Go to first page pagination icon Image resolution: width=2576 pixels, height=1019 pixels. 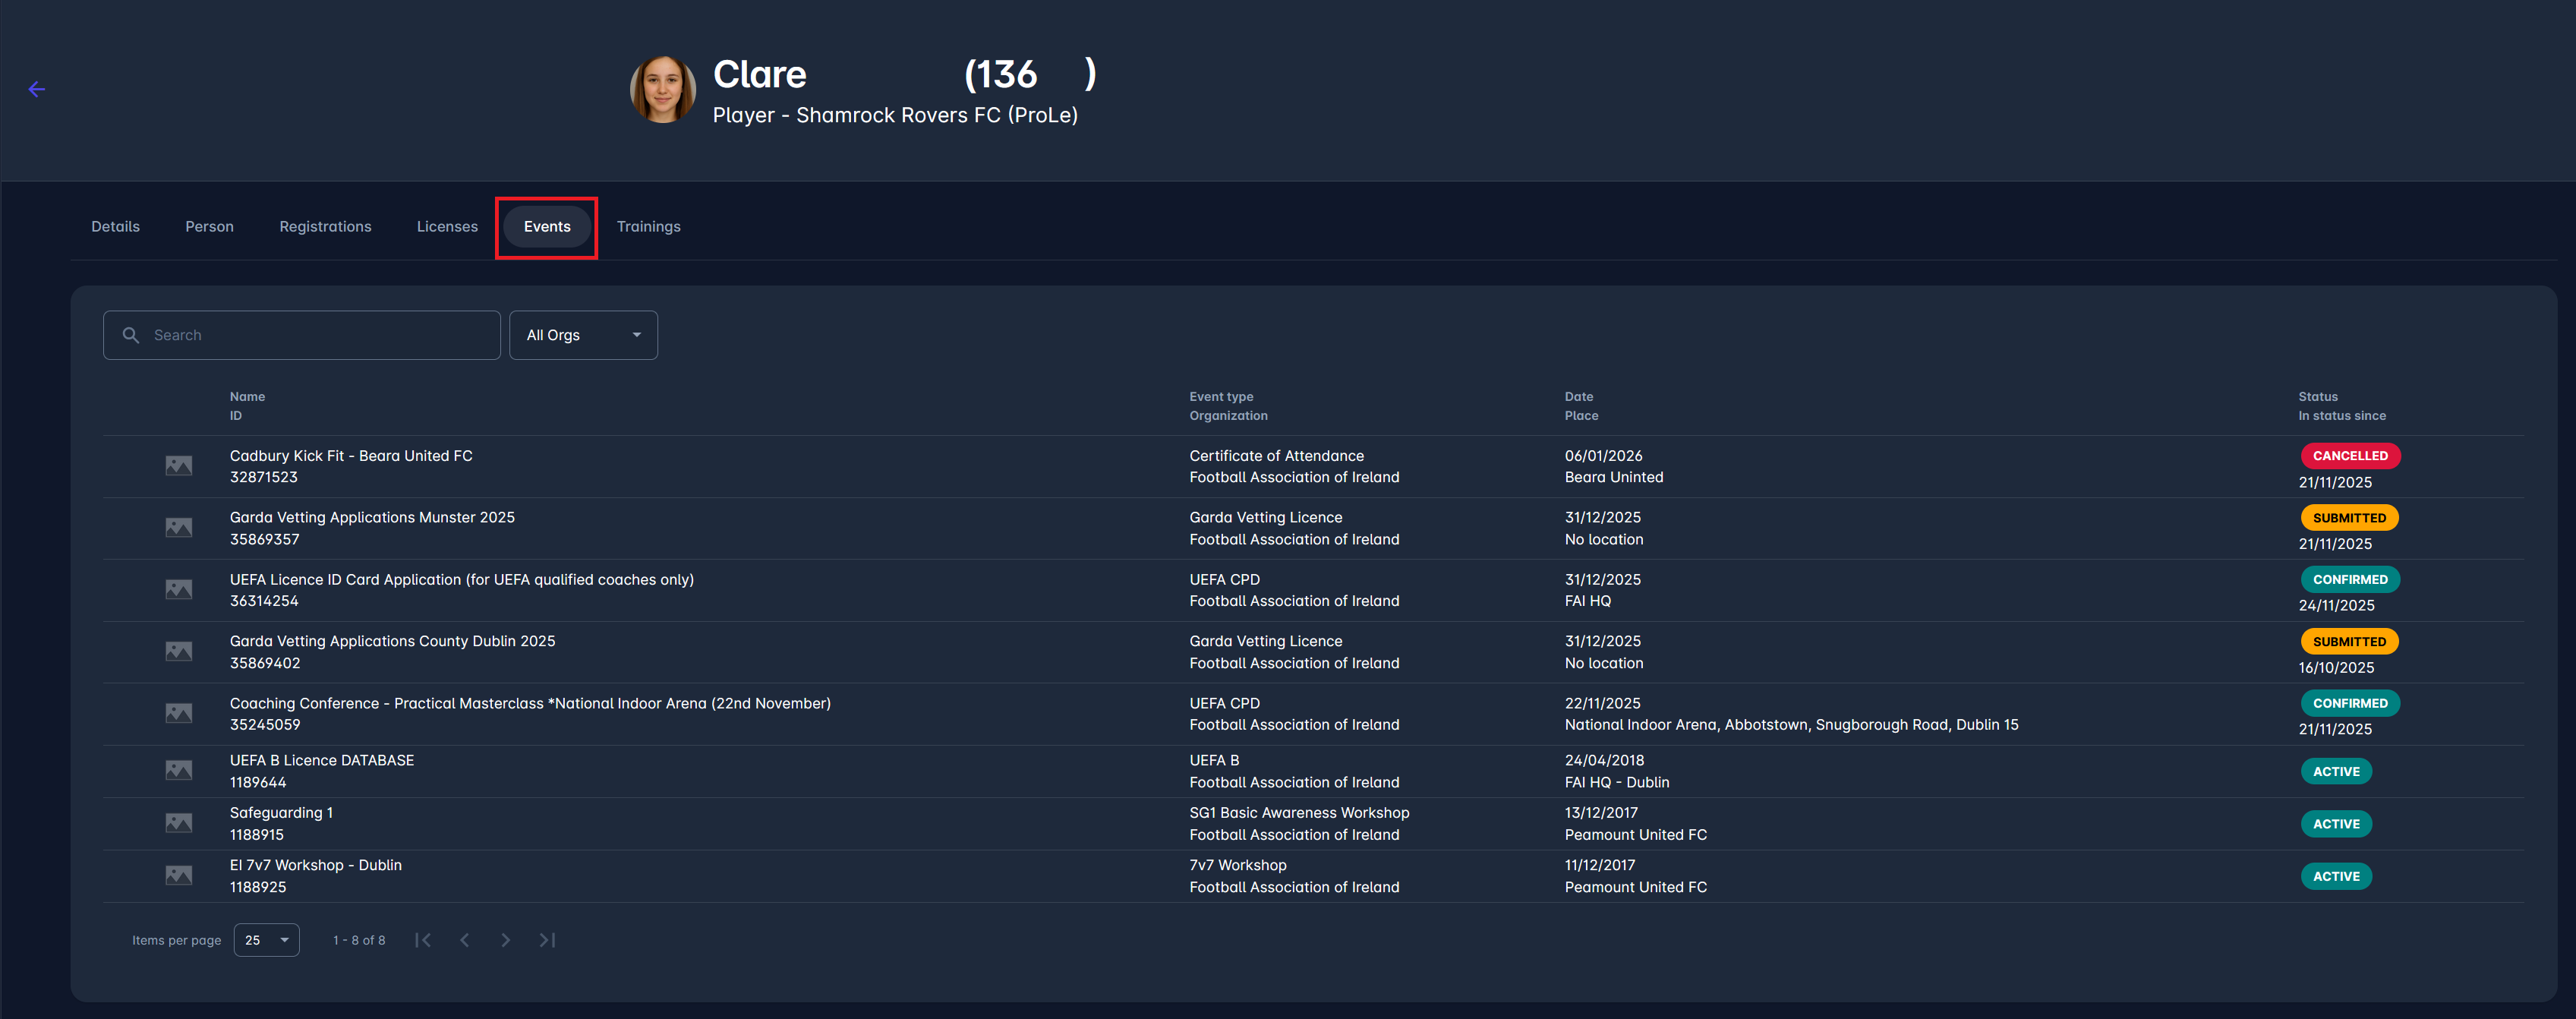423,940
